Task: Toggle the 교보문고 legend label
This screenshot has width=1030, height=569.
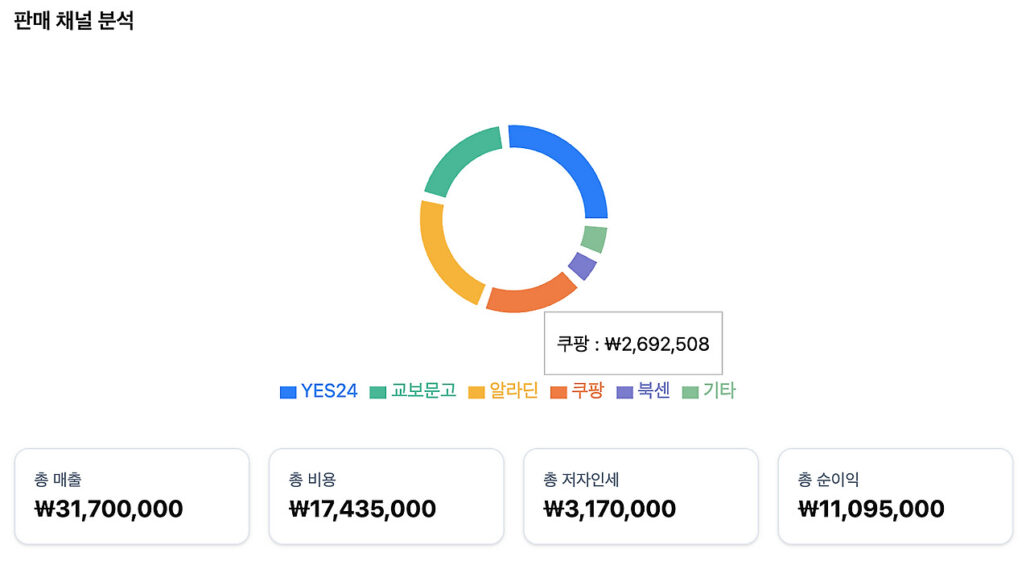Action: [x=423, y=391]
